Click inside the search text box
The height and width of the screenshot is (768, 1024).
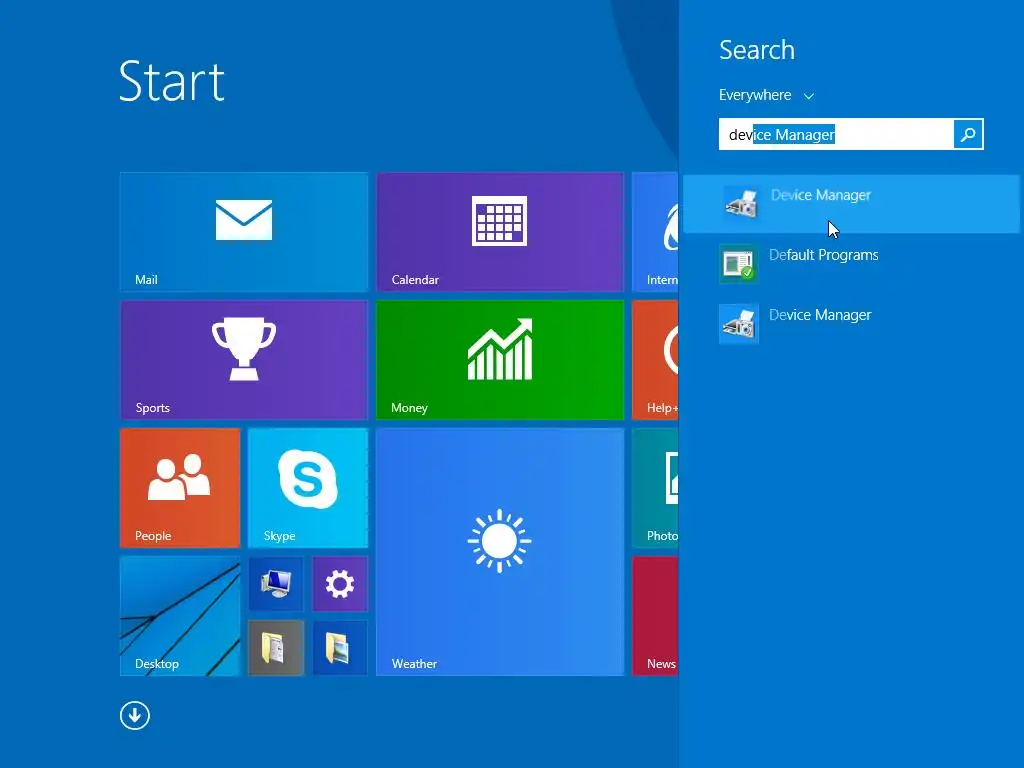[836, 134]
